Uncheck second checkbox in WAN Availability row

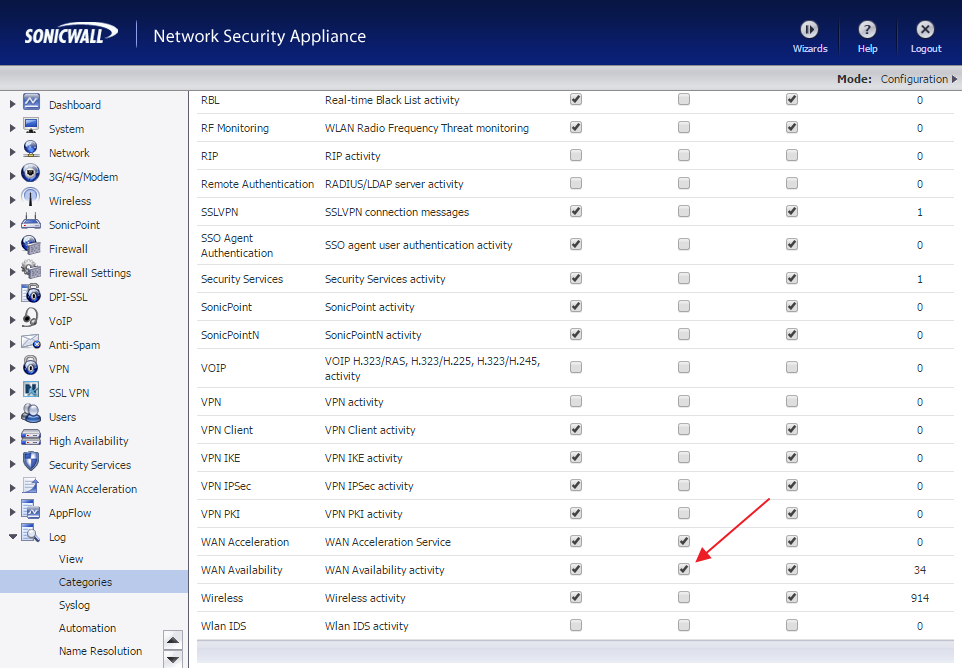pyautogui.click(x=683, y=569)
